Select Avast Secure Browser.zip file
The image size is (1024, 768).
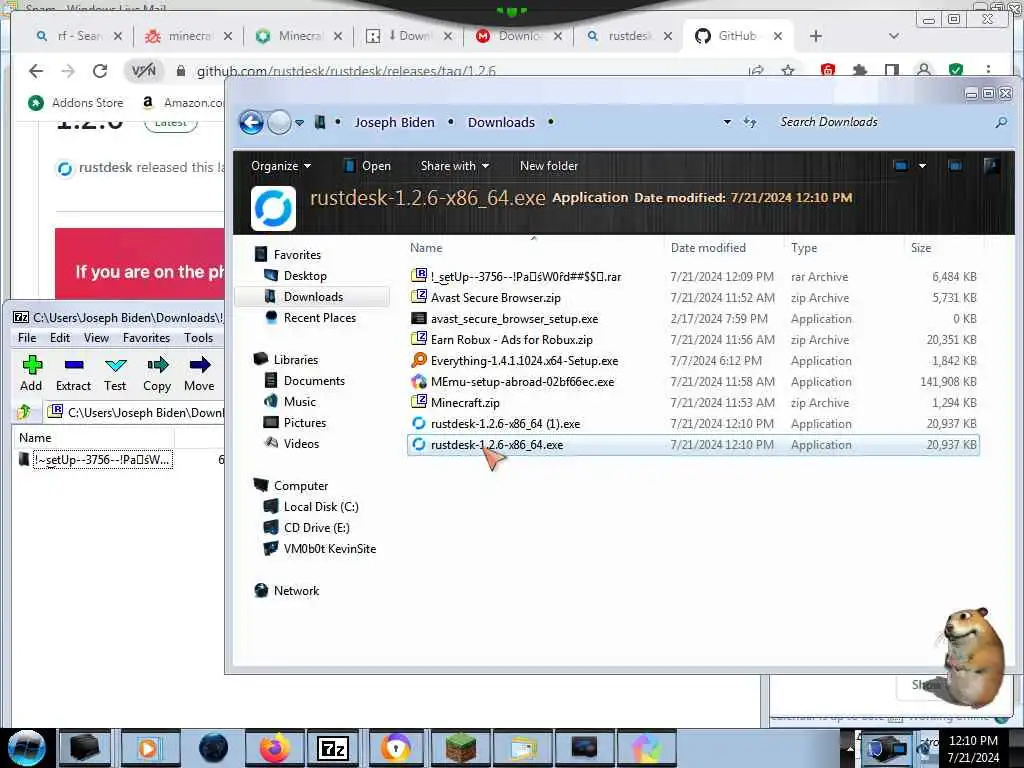click(693, 298)
